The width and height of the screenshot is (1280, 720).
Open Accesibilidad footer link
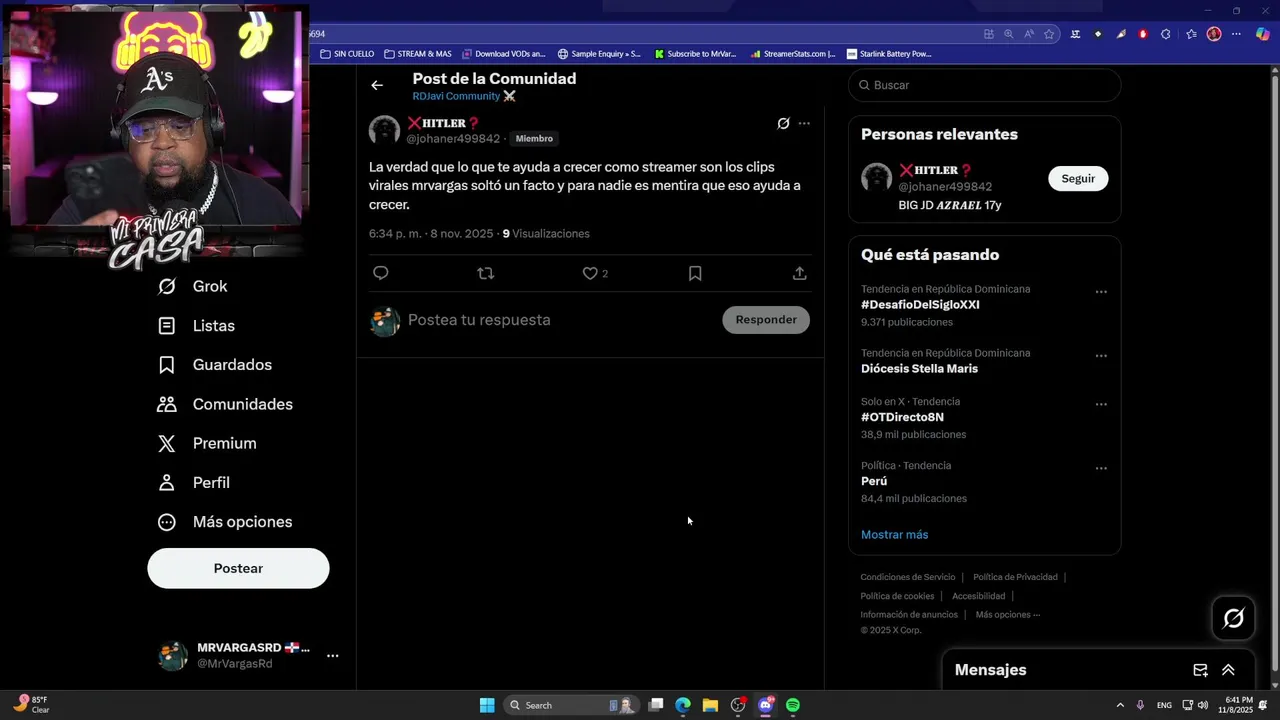point(978,596)
